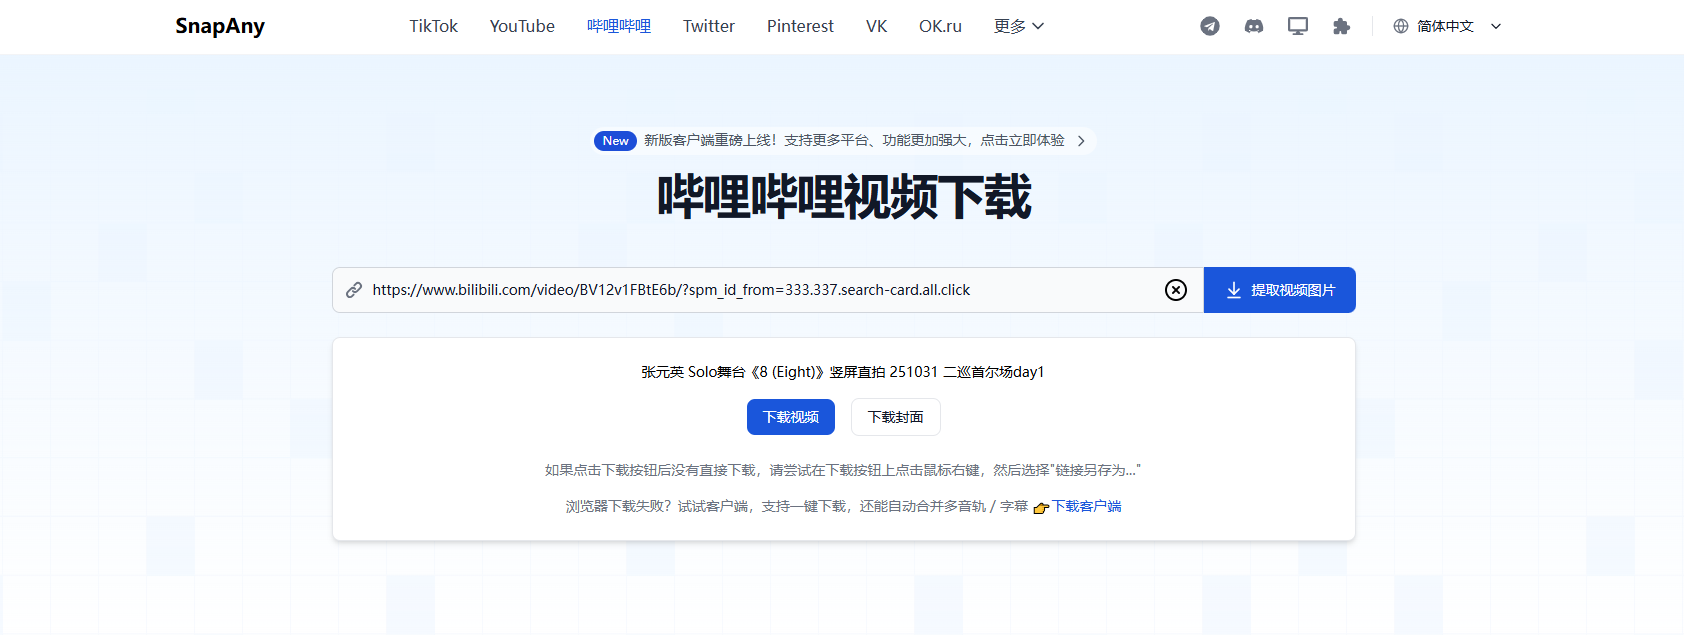Go to the Twitter downloader tab
The width and height of the screenshot is (1684, 635).
(709, 26)
